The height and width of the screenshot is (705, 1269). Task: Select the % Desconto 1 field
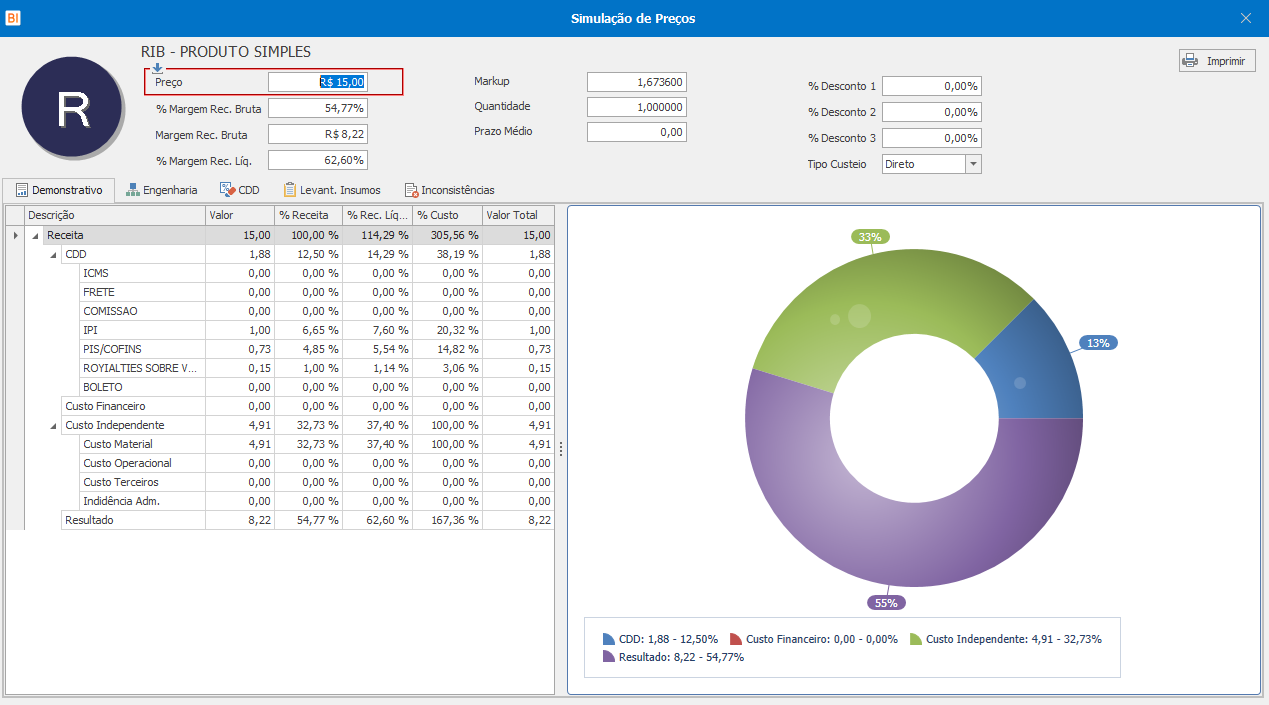932,87
